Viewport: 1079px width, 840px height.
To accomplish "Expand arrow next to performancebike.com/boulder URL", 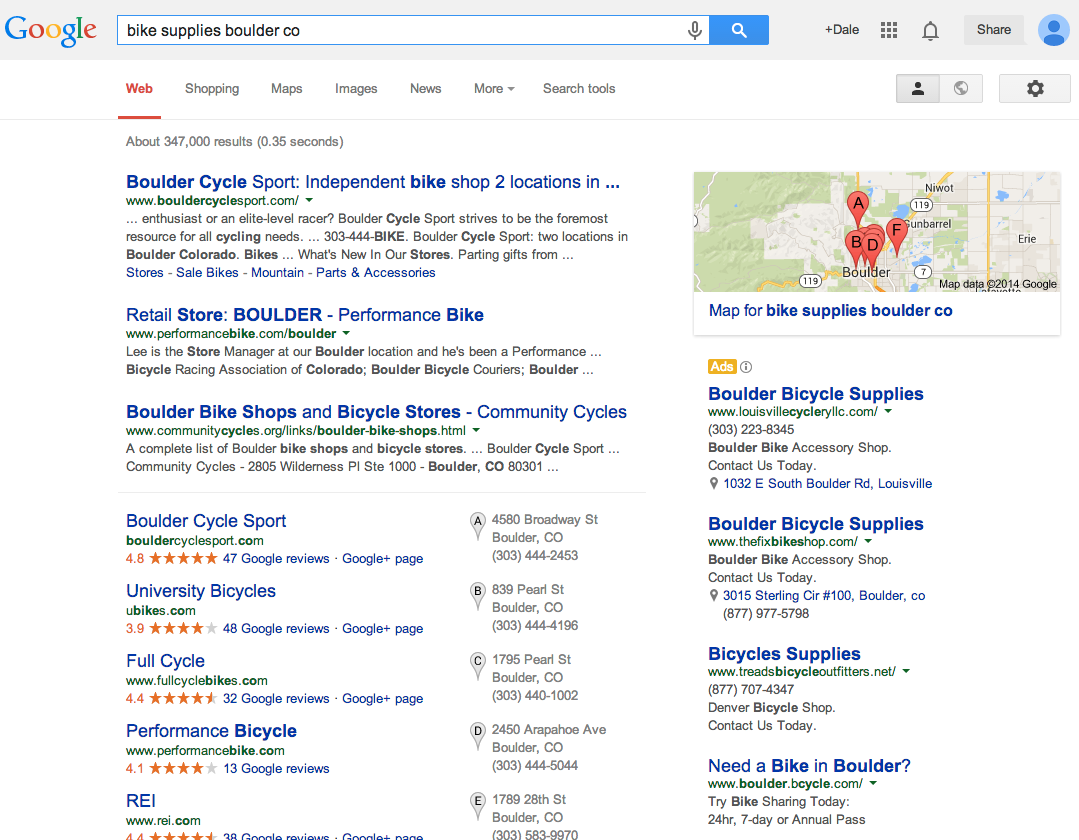I will [x=346, y=333].
